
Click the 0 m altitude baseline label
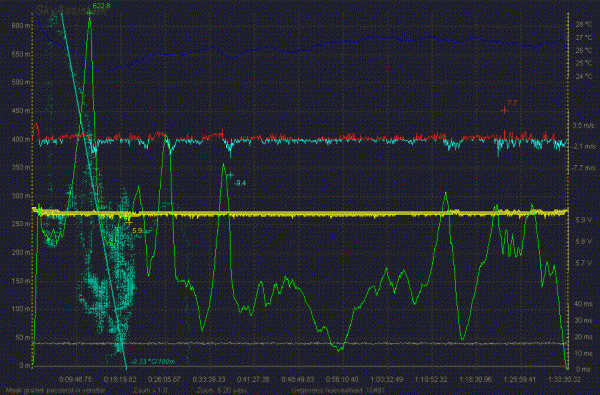(24, 366)
